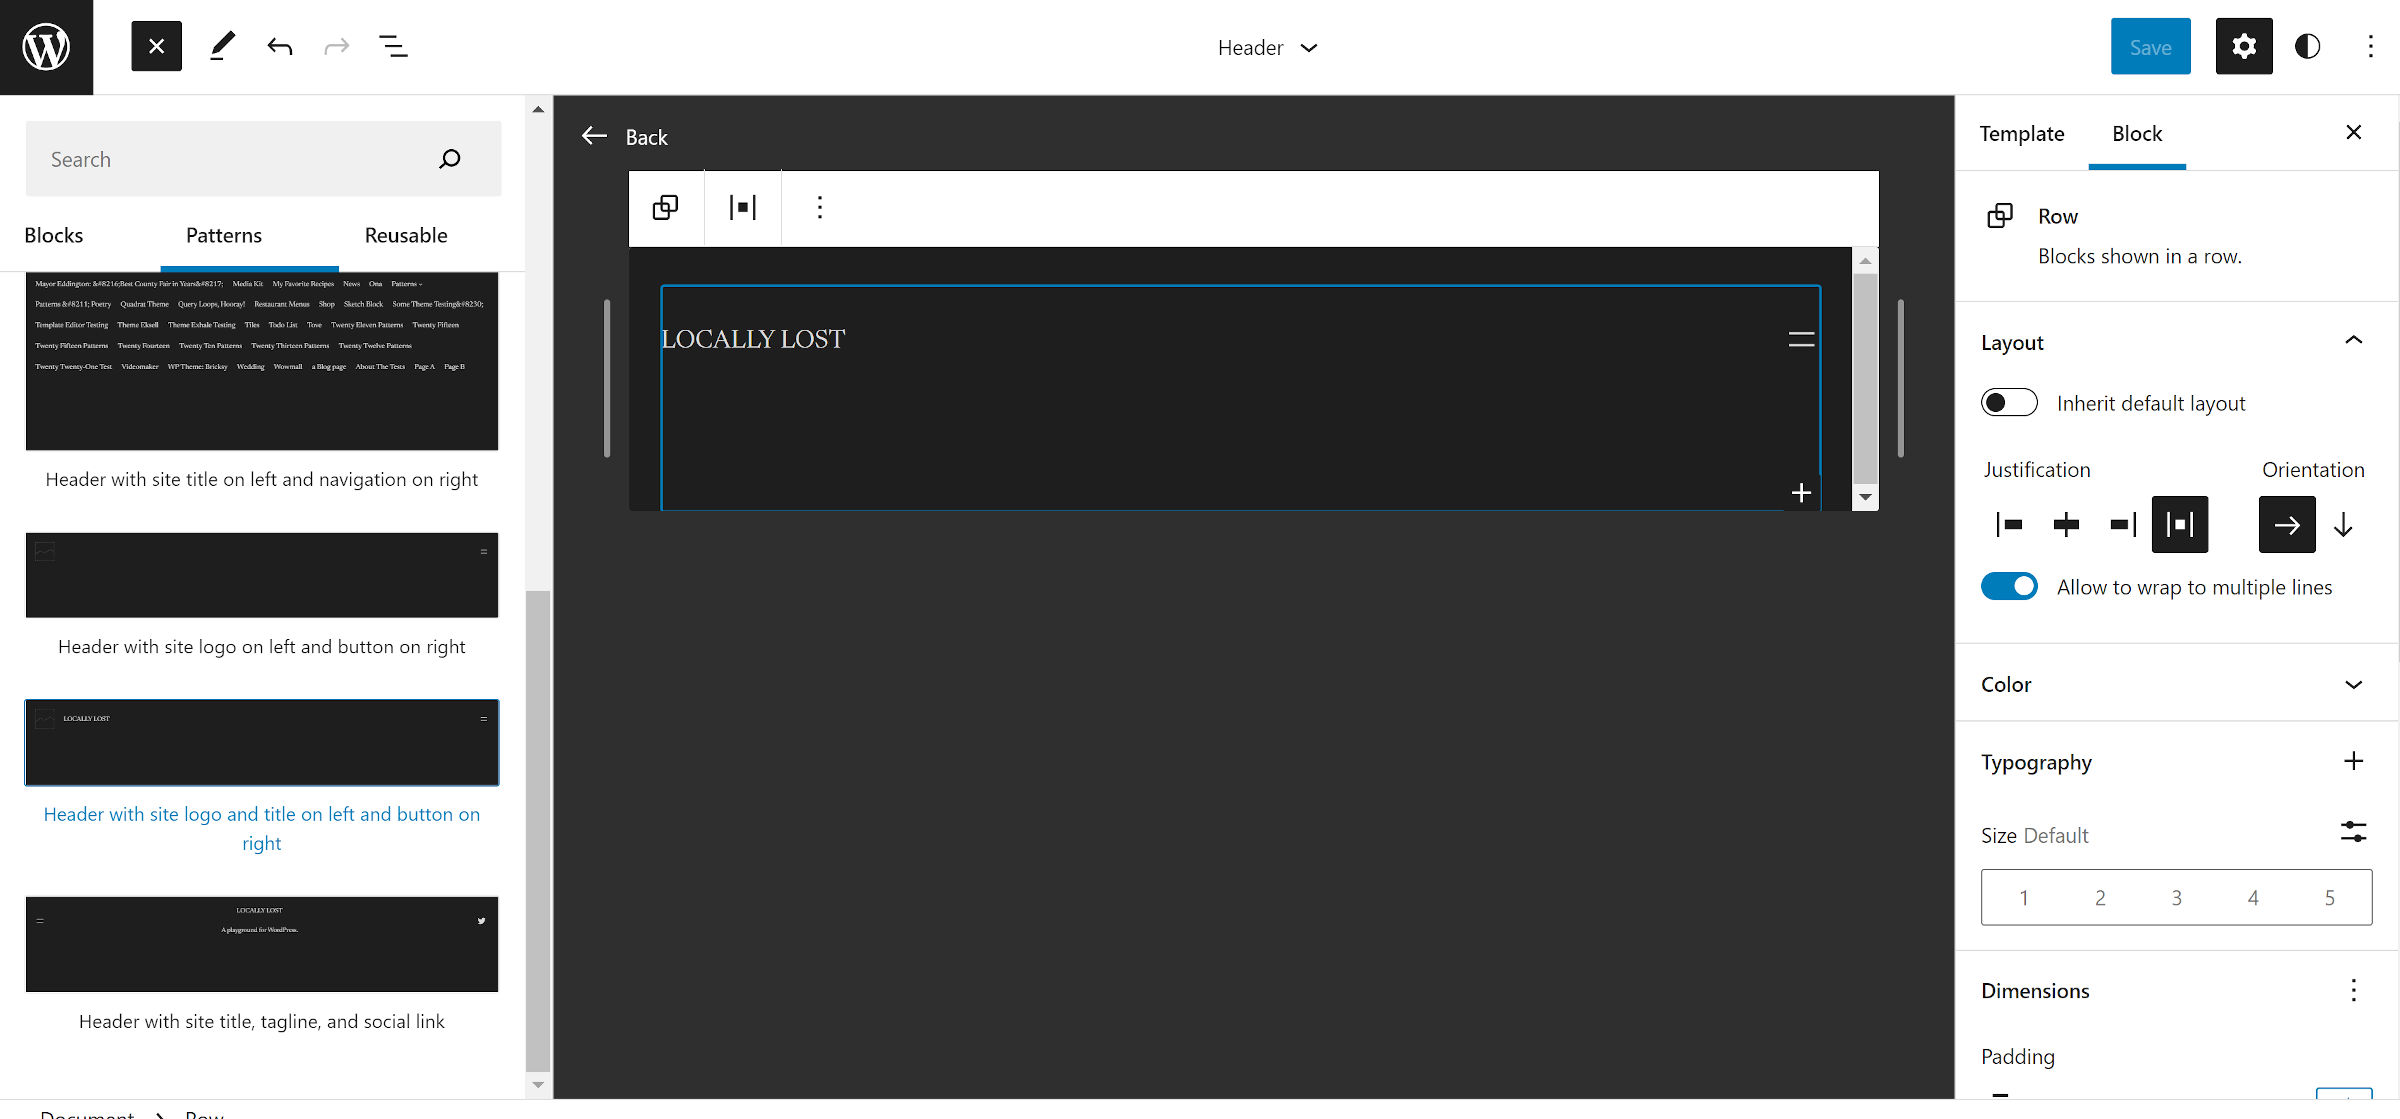This screenshot has width=2400, height=1119.
Task: Switch to the editing (pencil) tool
Action: (x=222, y=45)
